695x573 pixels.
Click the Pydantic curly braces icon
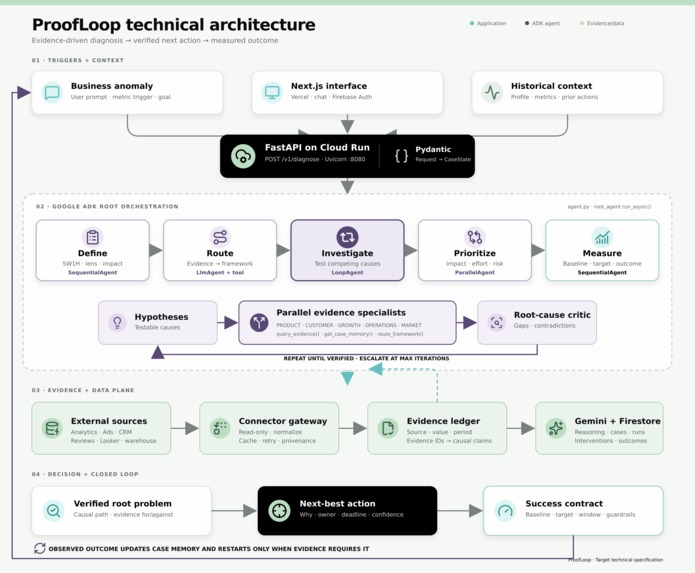point(401,156)
